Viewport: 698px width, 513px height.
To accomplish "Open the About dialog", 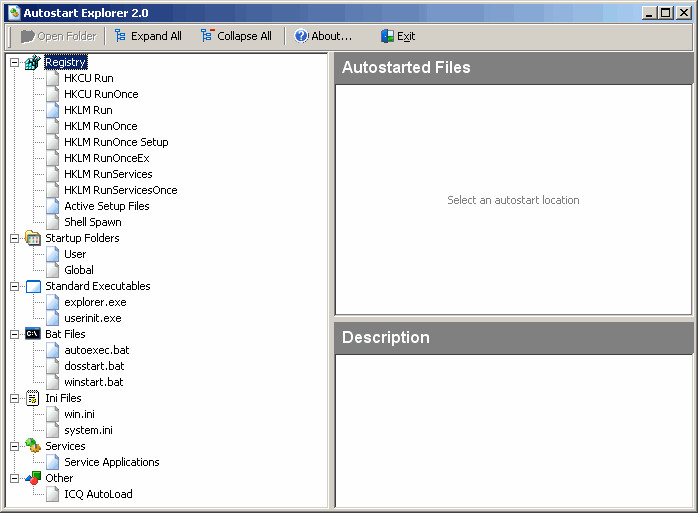I will pyautogui.click(x=323, y=36).
